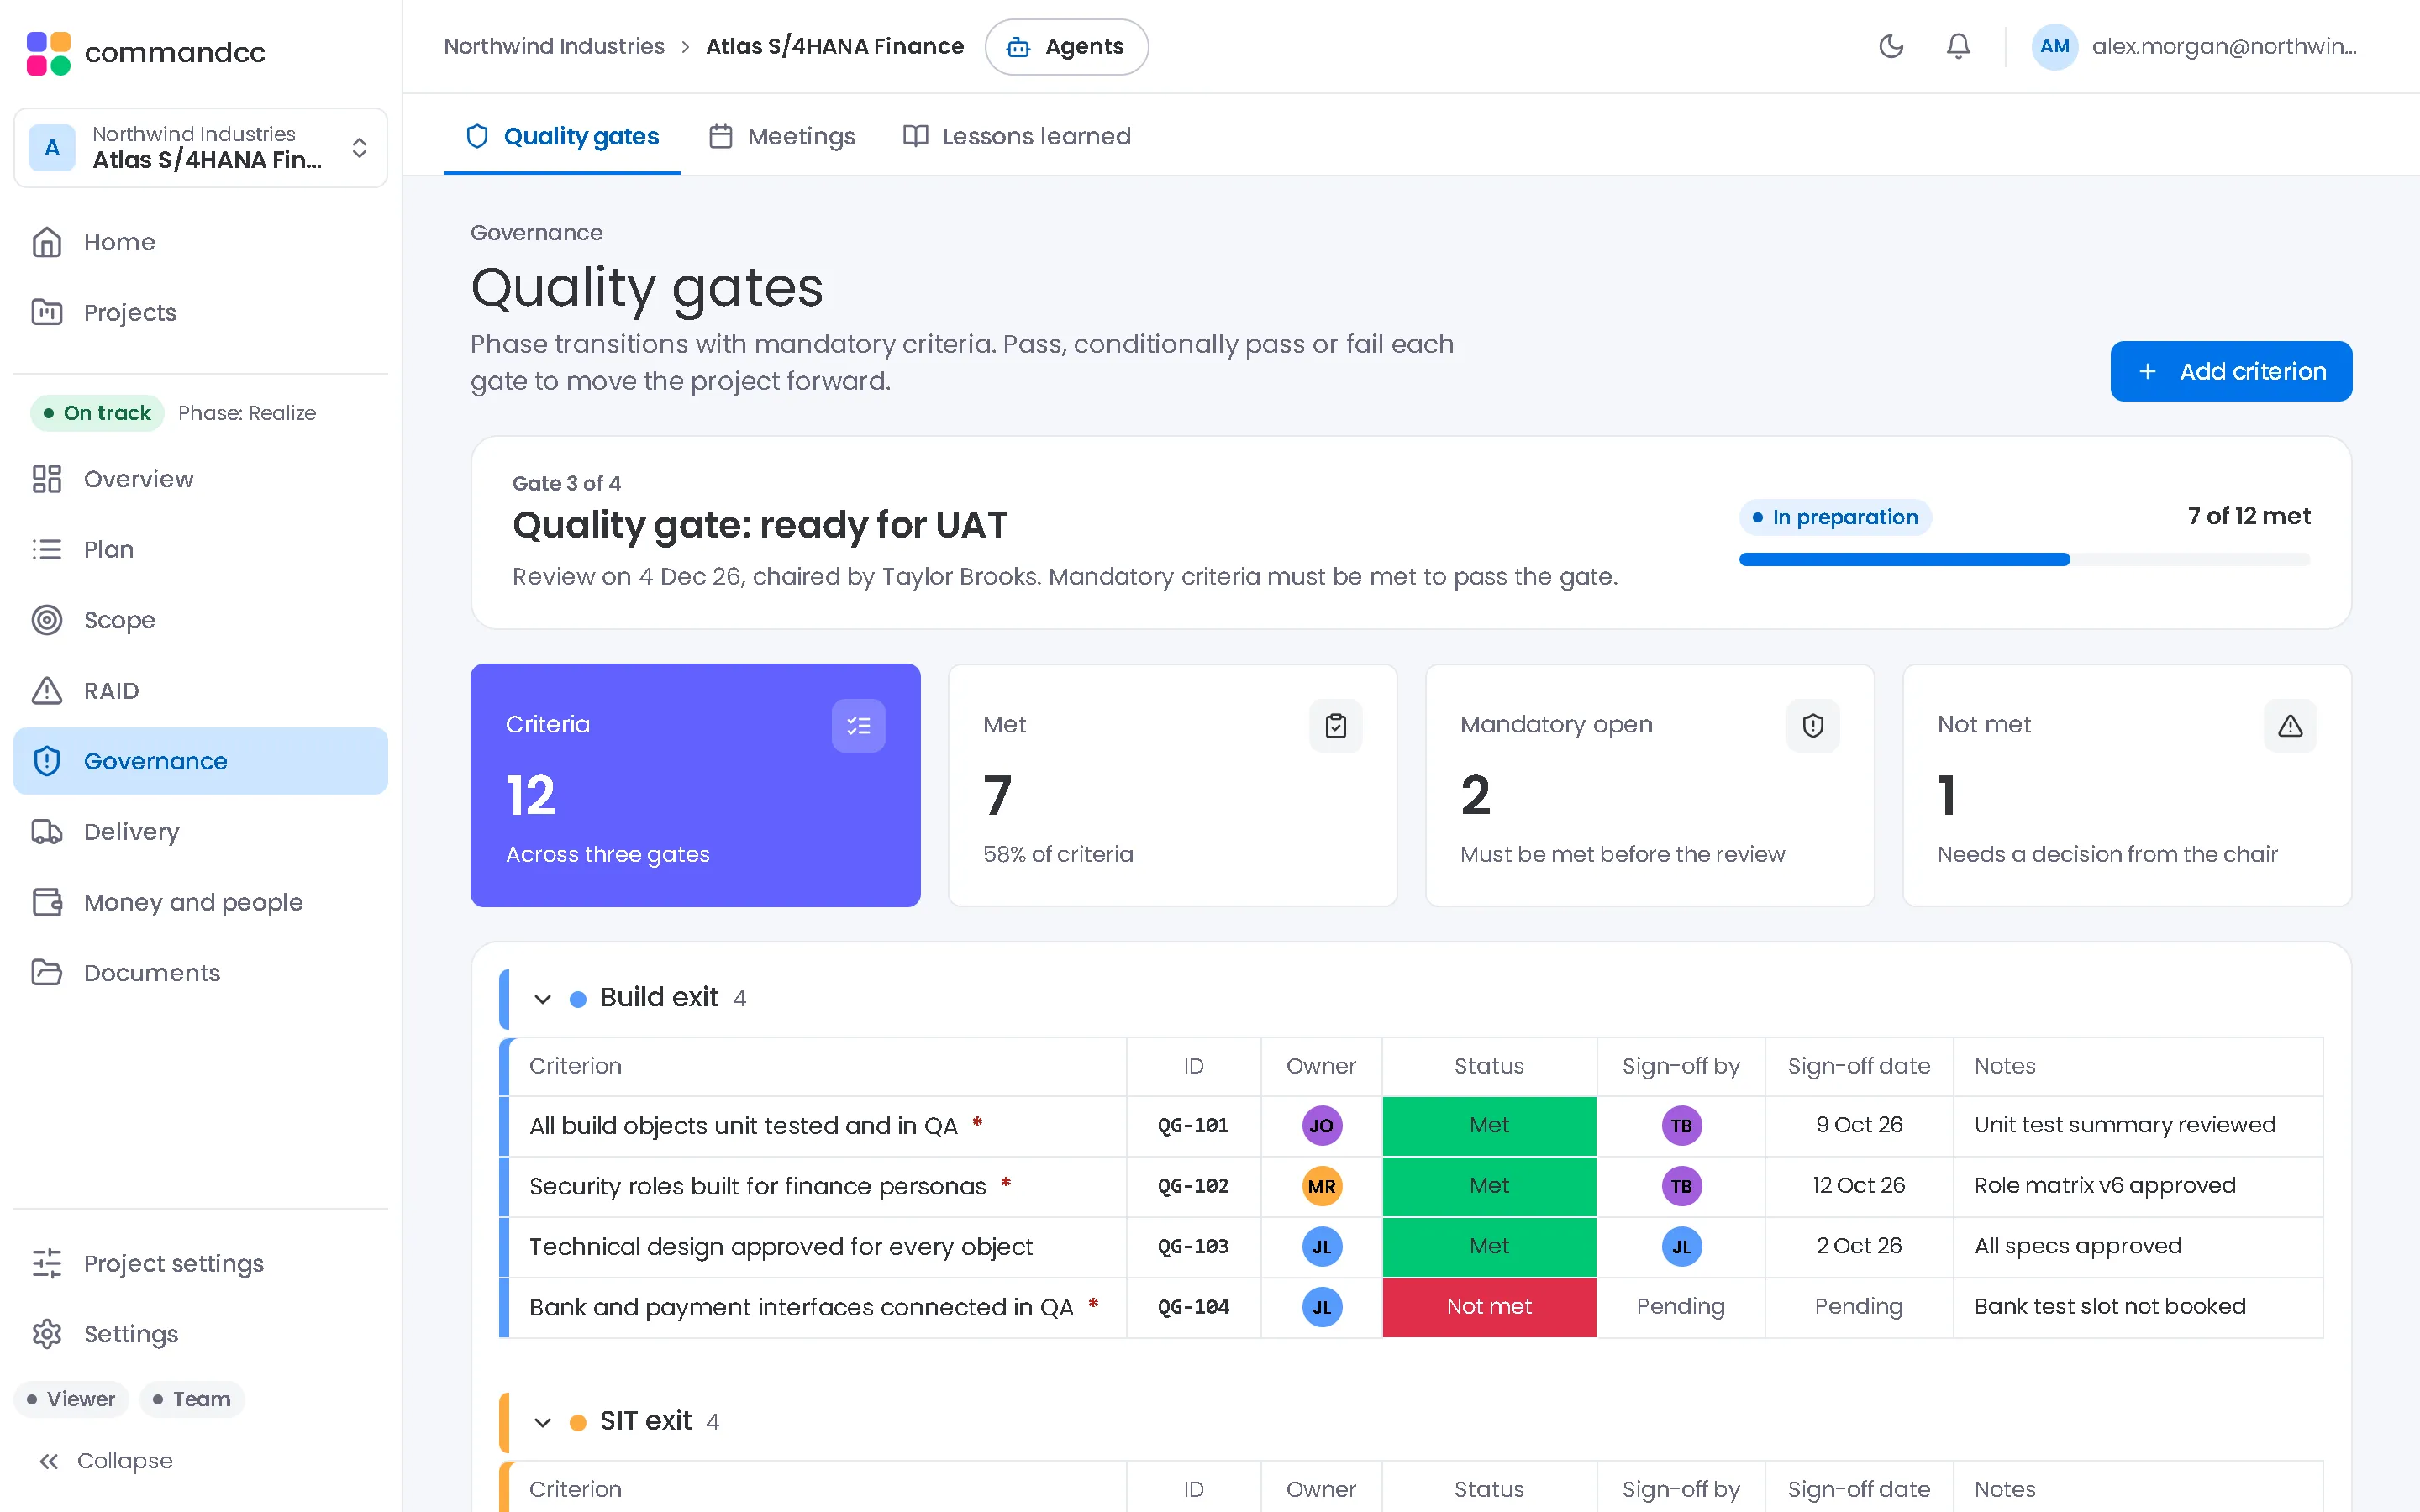Click the Met status for QG-102
This screenshot has height=1512, width=2420.
[1489, 1186]
